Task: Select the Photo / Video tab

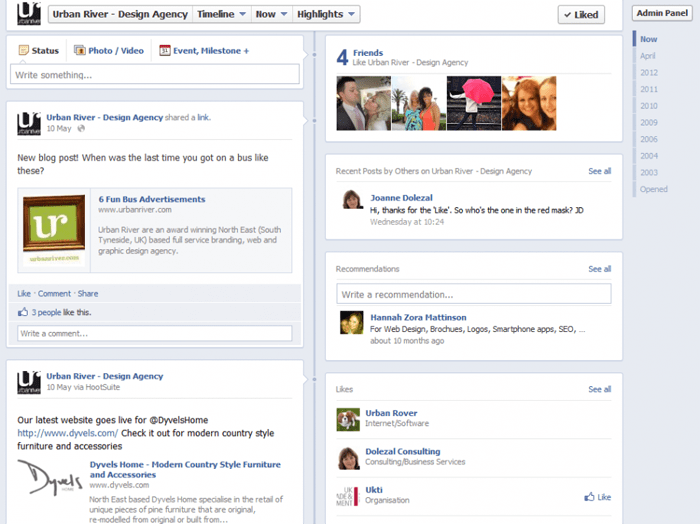Action: click(x=109, y=50)
